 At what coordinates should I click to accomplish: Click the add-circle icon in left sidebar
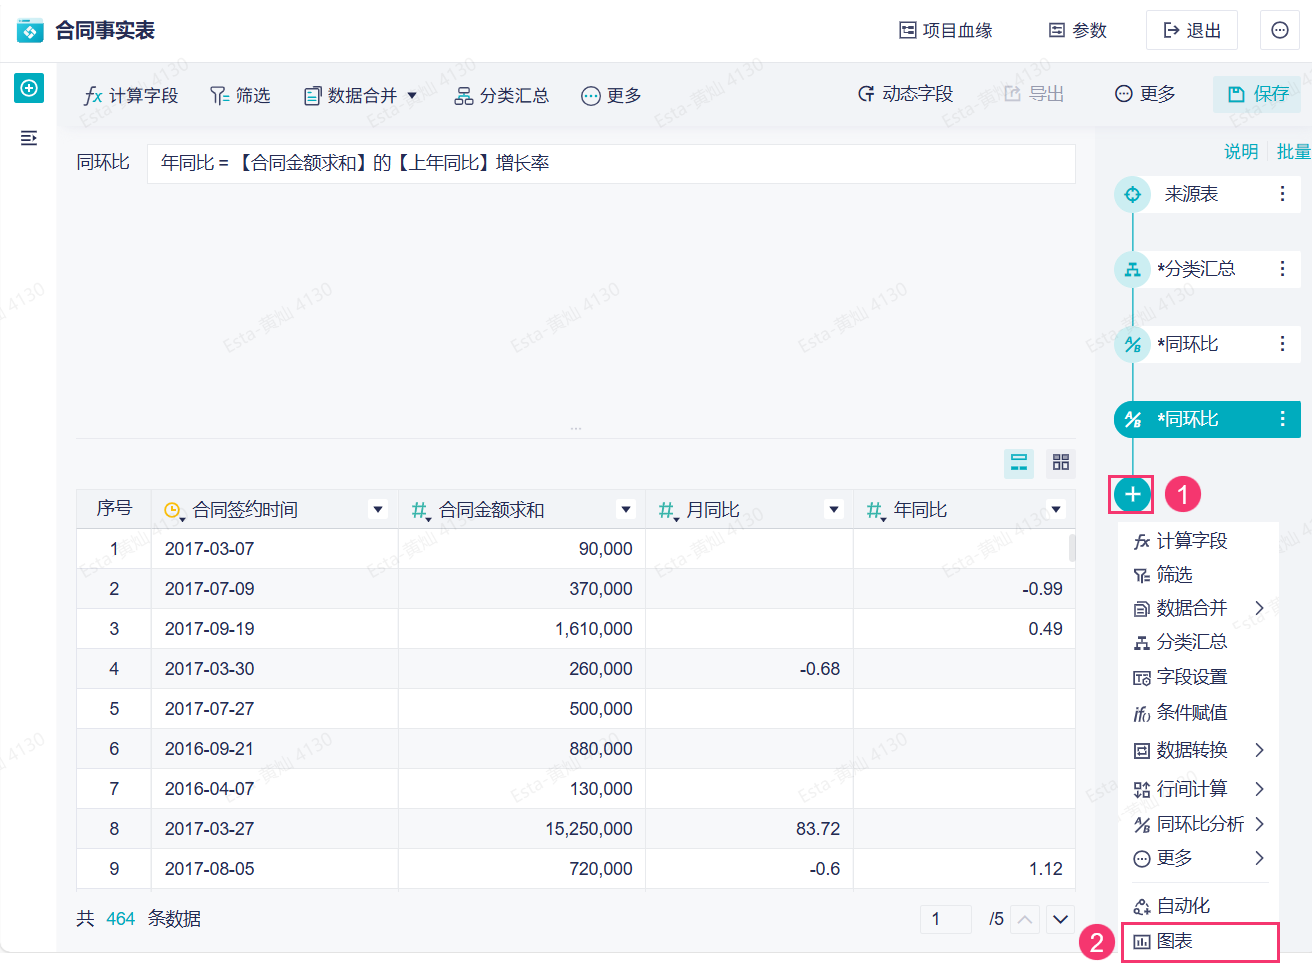point(29,88)
